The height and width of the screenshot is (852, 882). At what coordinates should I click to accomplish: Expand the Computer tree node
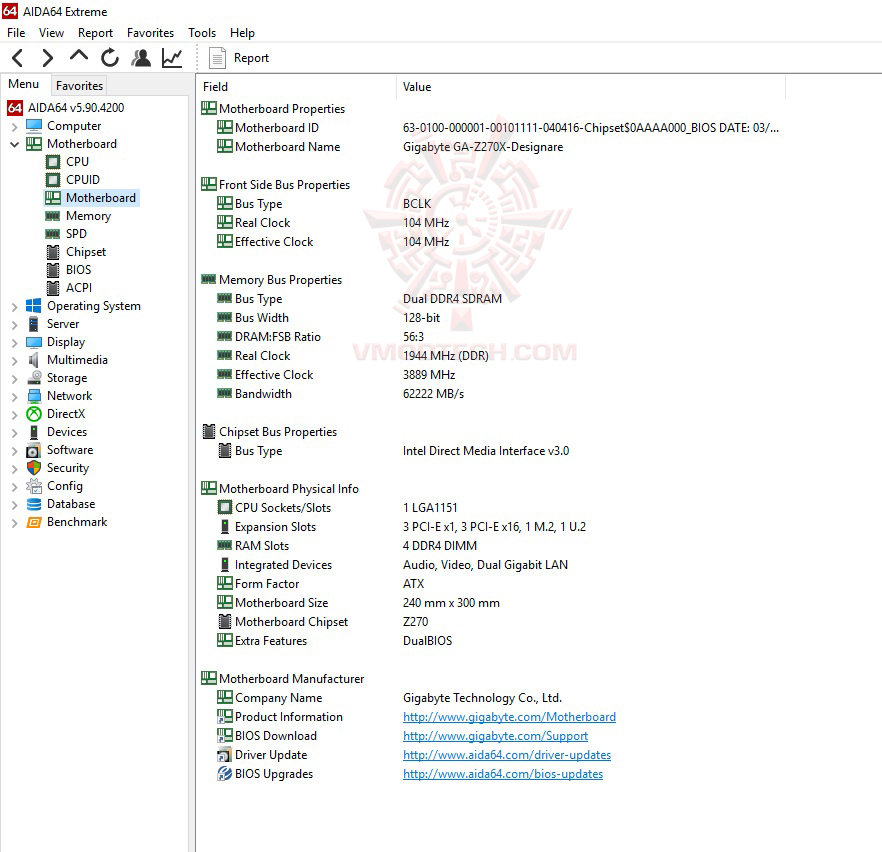(x=15, y=127)
